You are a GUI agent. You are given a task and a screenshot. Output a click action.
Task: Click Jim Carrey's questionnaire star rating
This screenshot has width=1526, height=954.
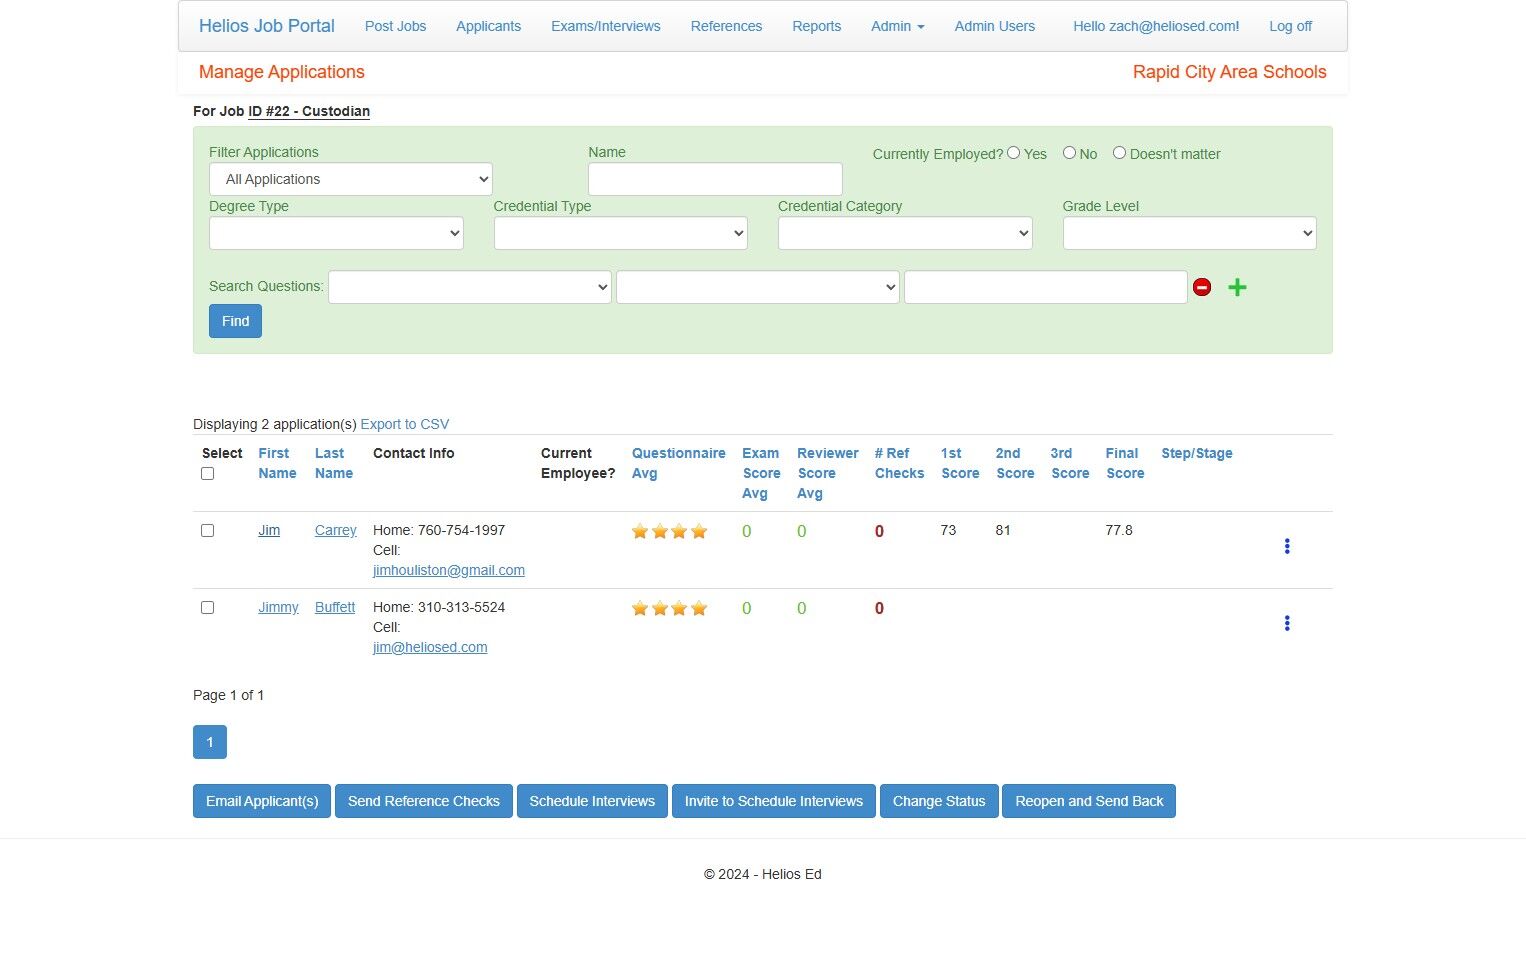(x=669, y=531)
